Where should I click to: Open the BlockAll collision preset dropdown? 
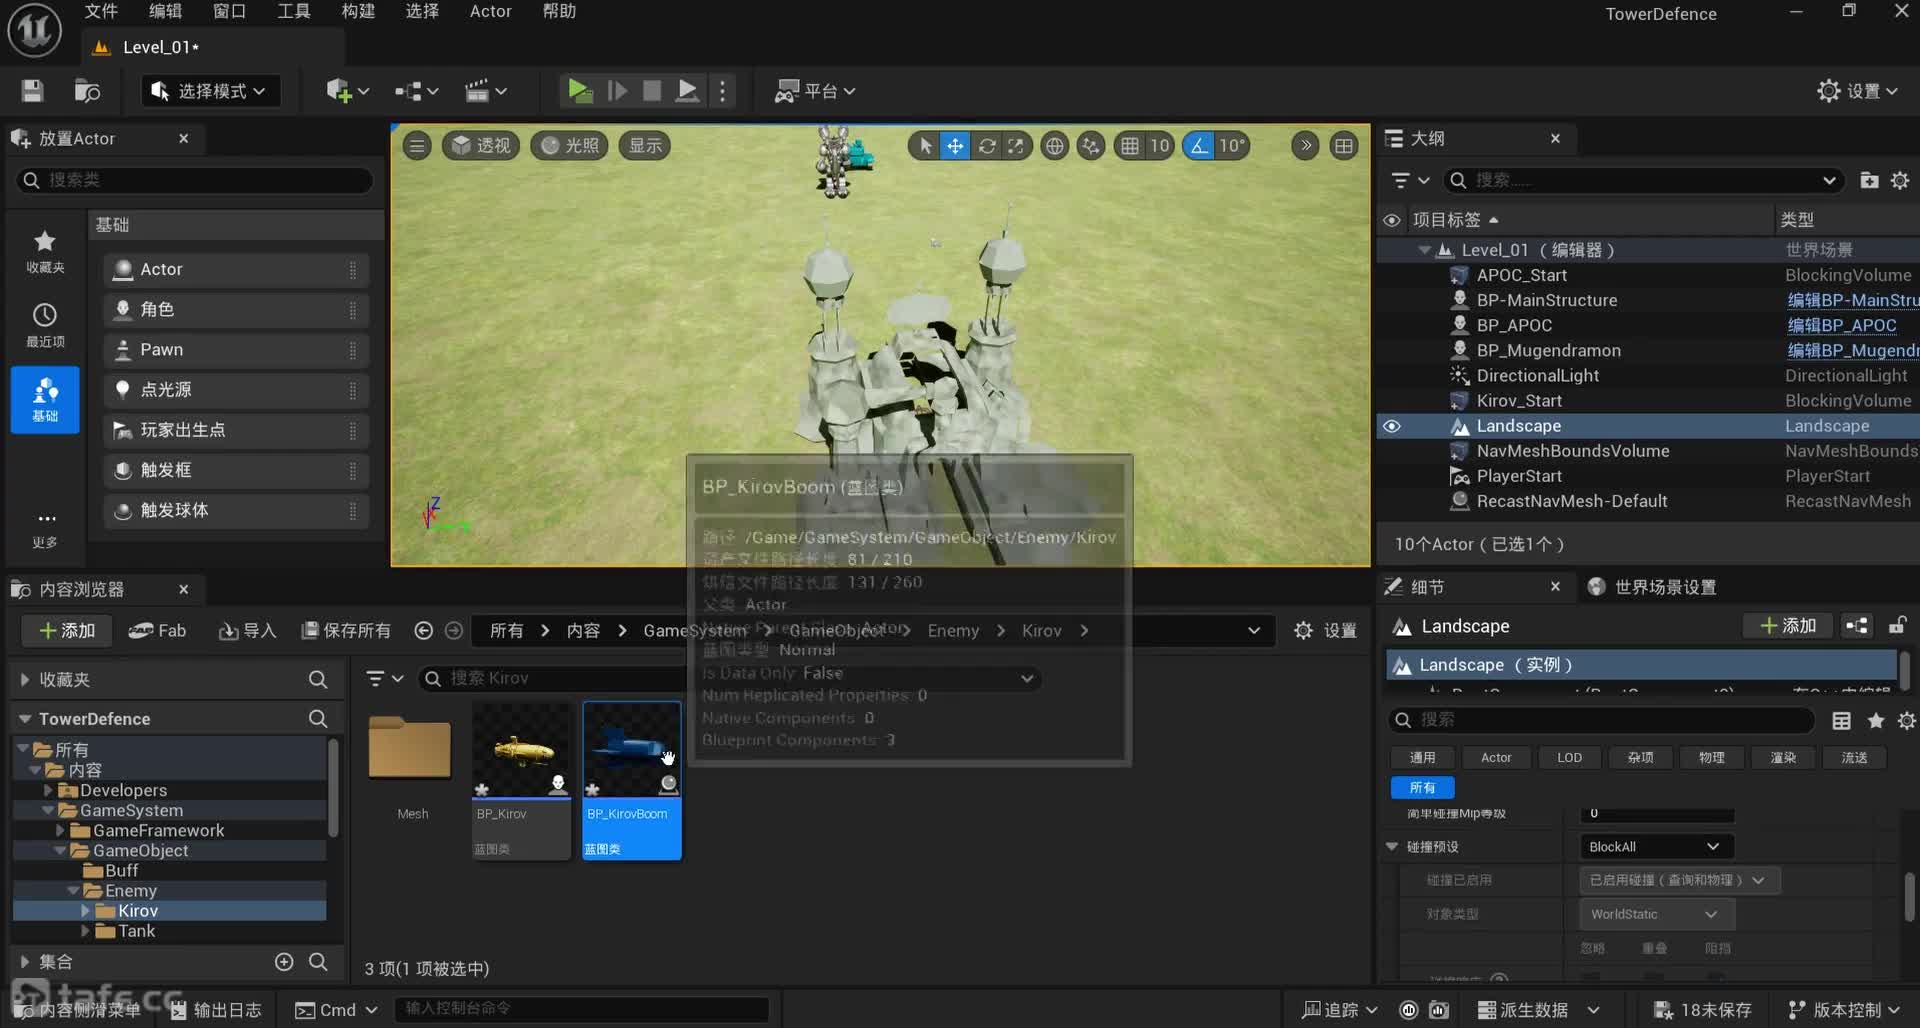1655,847
